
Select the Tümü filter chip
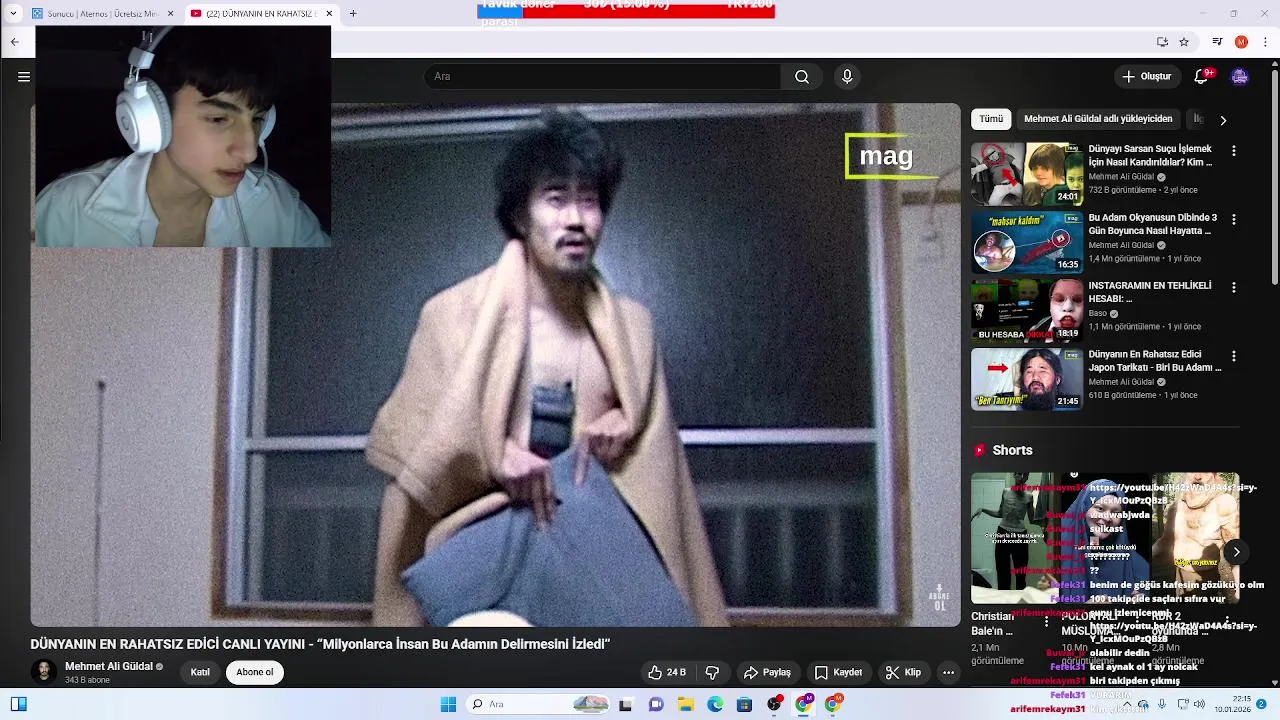tap(991, 119)
